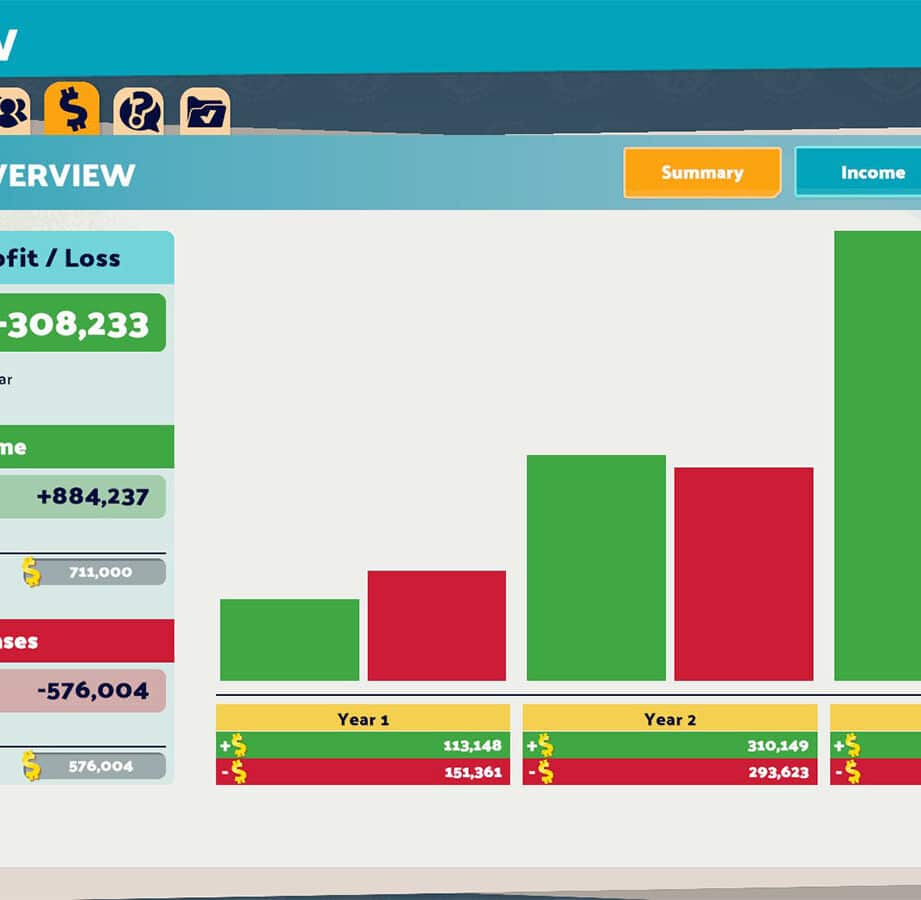Image resolution: width=921 pixels, height=900 pixels.
Task: Open the Staff tab with people icon
Action: click(x=13, y=110)
